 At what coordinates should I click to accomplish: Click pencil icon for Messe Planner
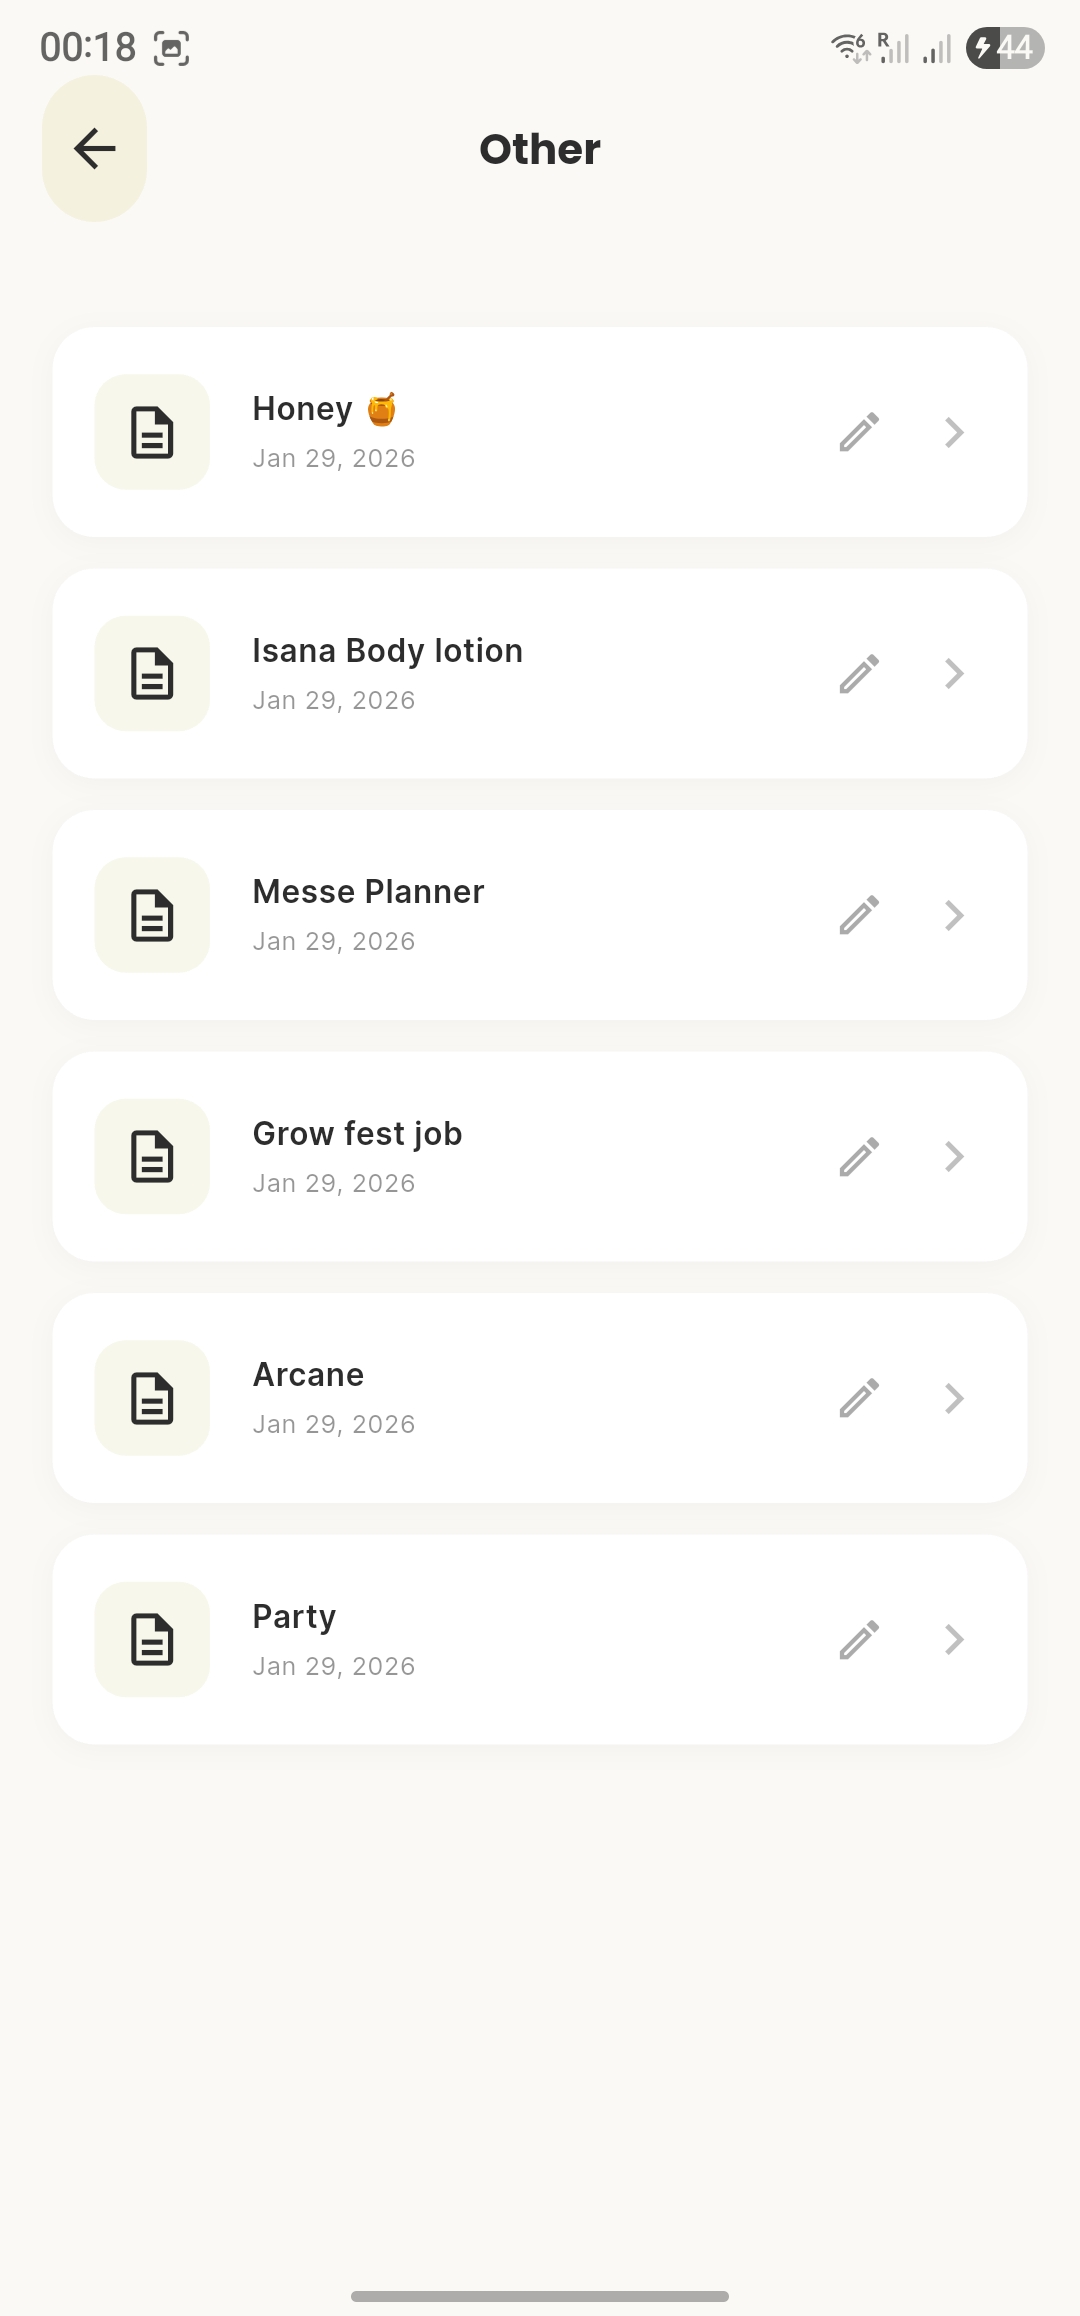859,915
